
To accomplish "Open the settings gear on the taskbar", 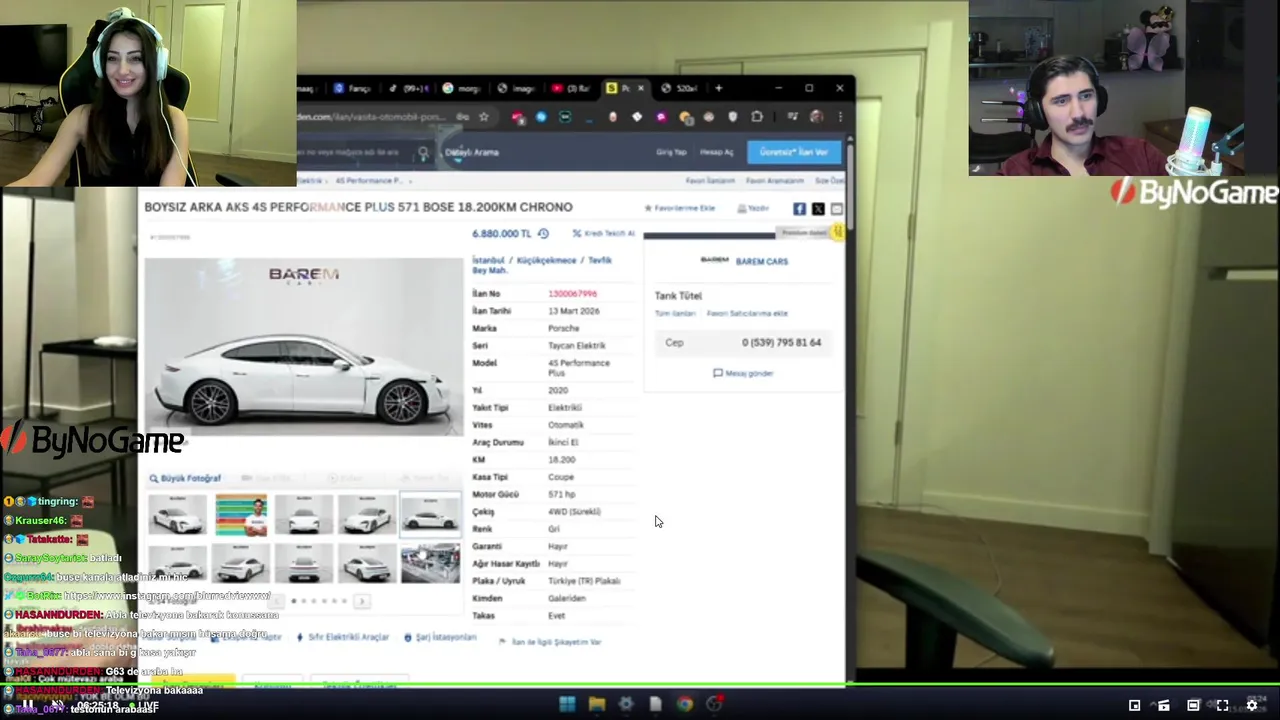I will 626,704.
